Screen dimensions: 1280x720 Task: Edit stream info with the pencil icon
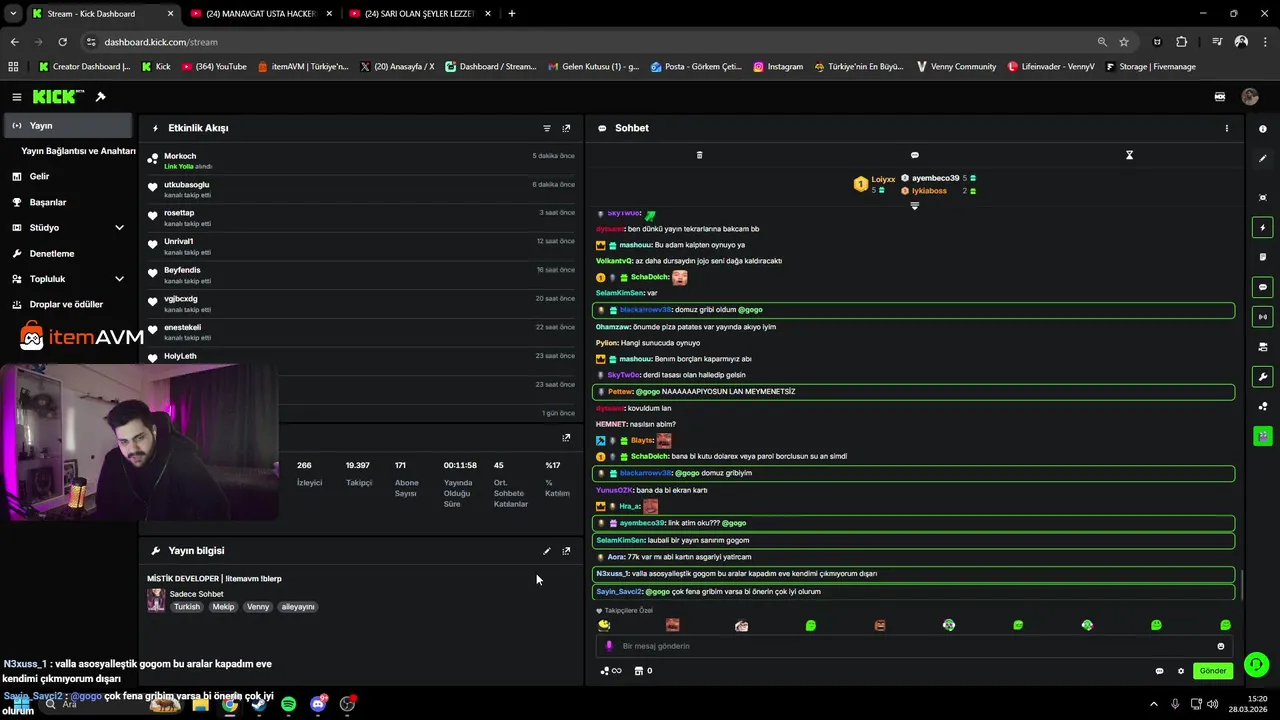pos(547,551)
